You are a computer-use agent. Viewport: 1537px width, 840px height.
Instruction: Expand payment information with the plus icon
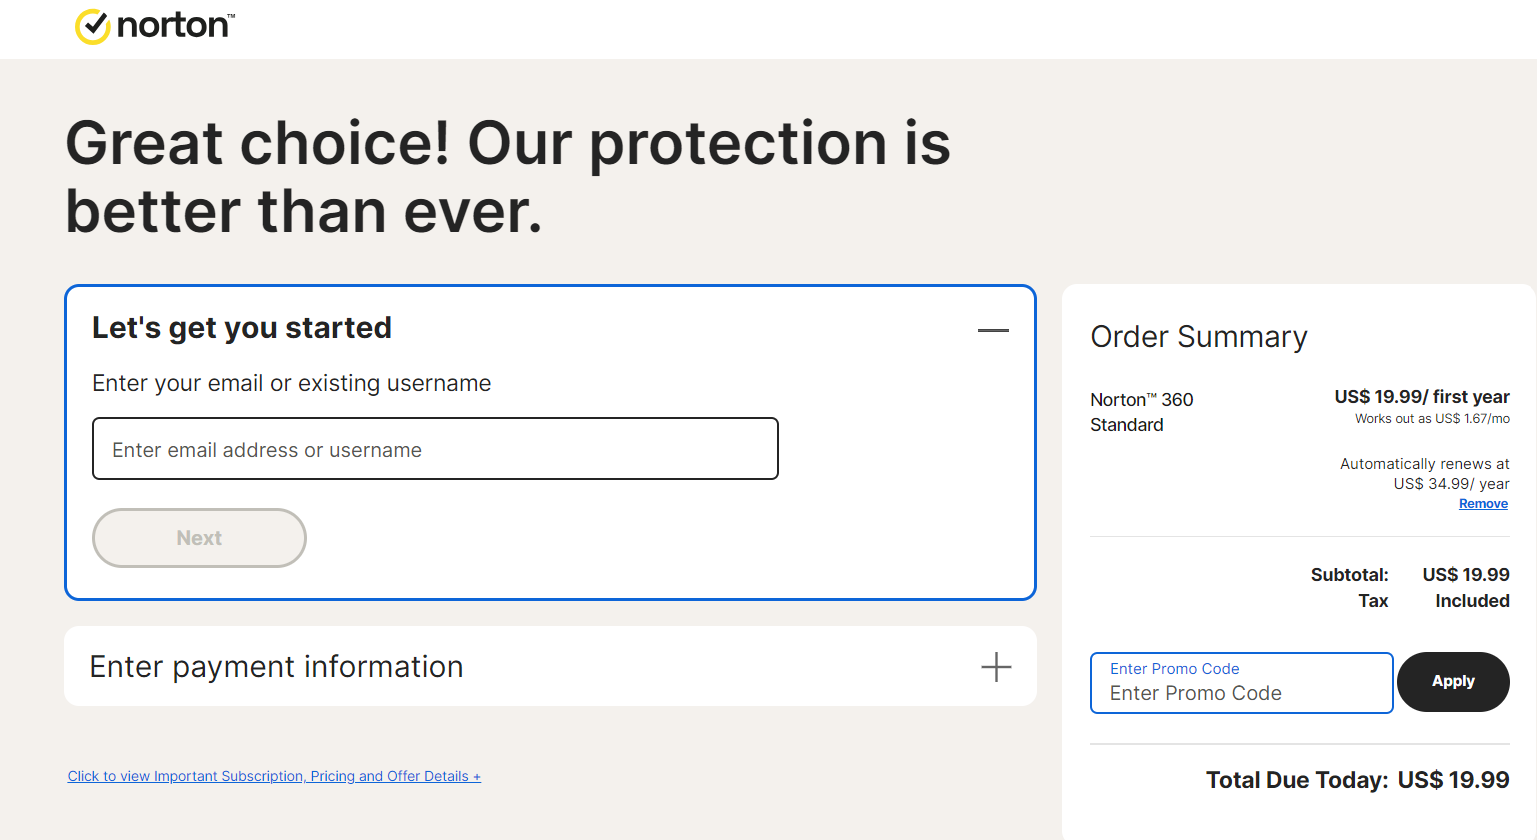[996, 667]
